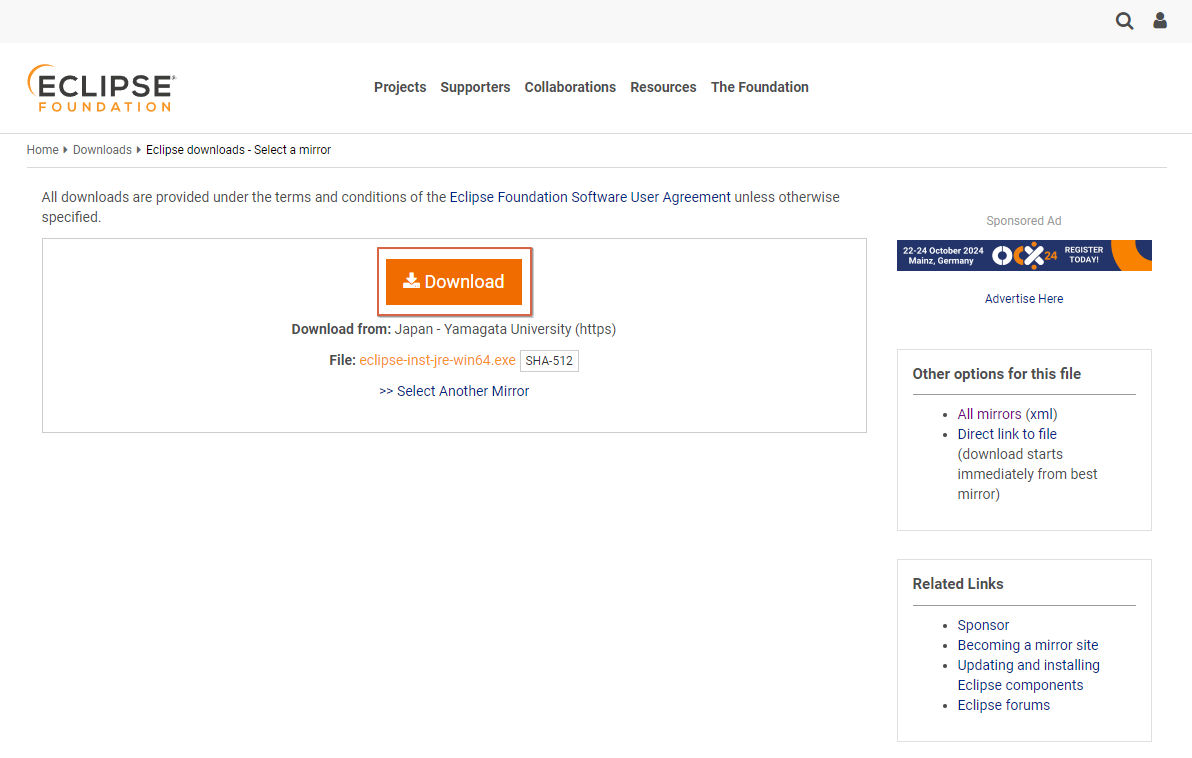
Task: Expand The Foundation menu
Action: (759, 87)
